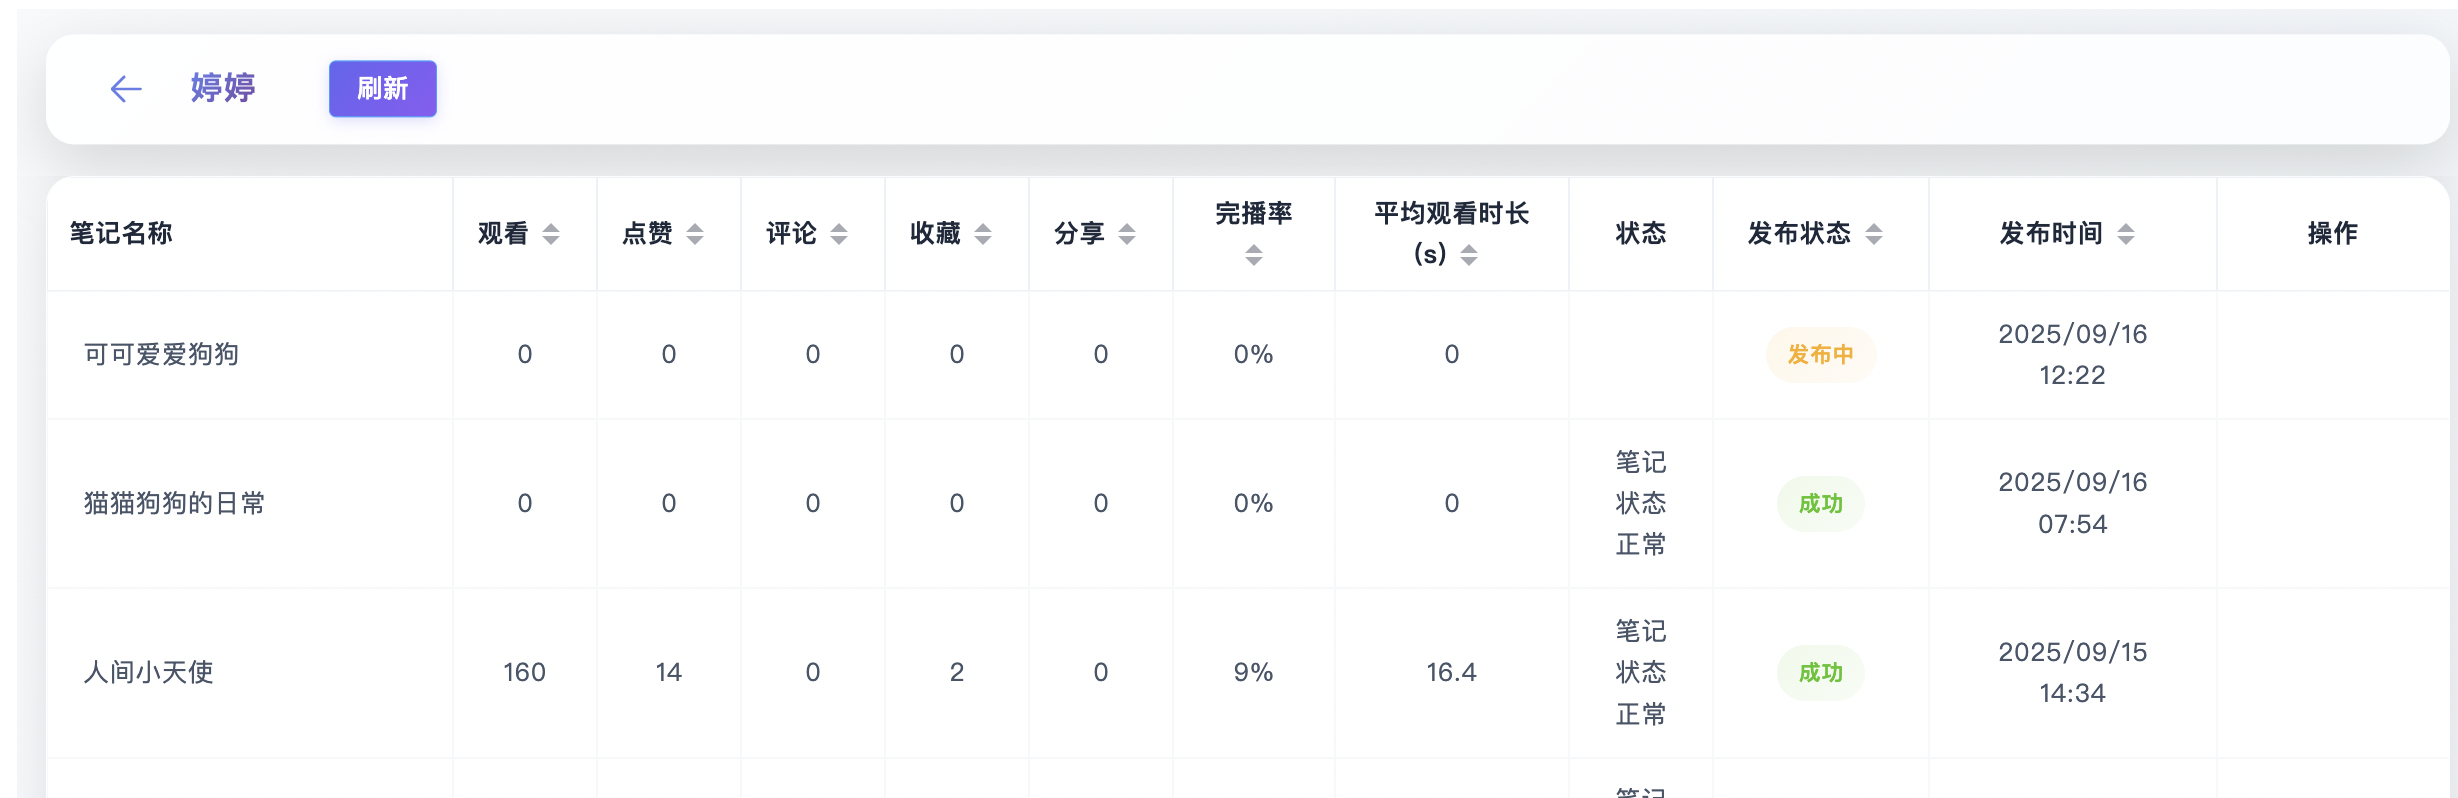Click the back arrow icon
The height and width of the screenshot is (798, 2458).
coord(126,89)
